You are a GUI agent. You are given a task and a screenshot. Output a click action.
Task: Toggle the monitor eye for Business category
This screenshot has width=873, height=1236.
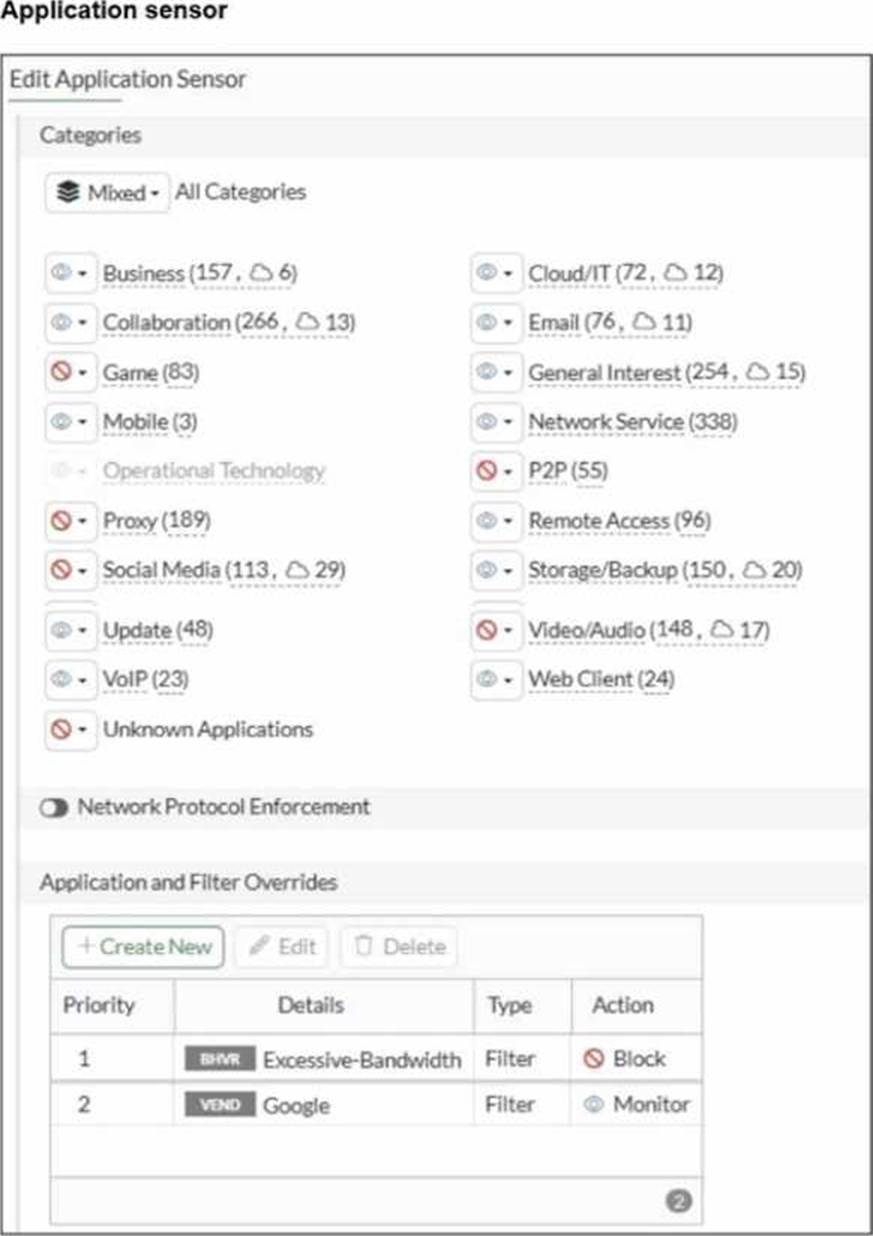[x=62, y=273]
